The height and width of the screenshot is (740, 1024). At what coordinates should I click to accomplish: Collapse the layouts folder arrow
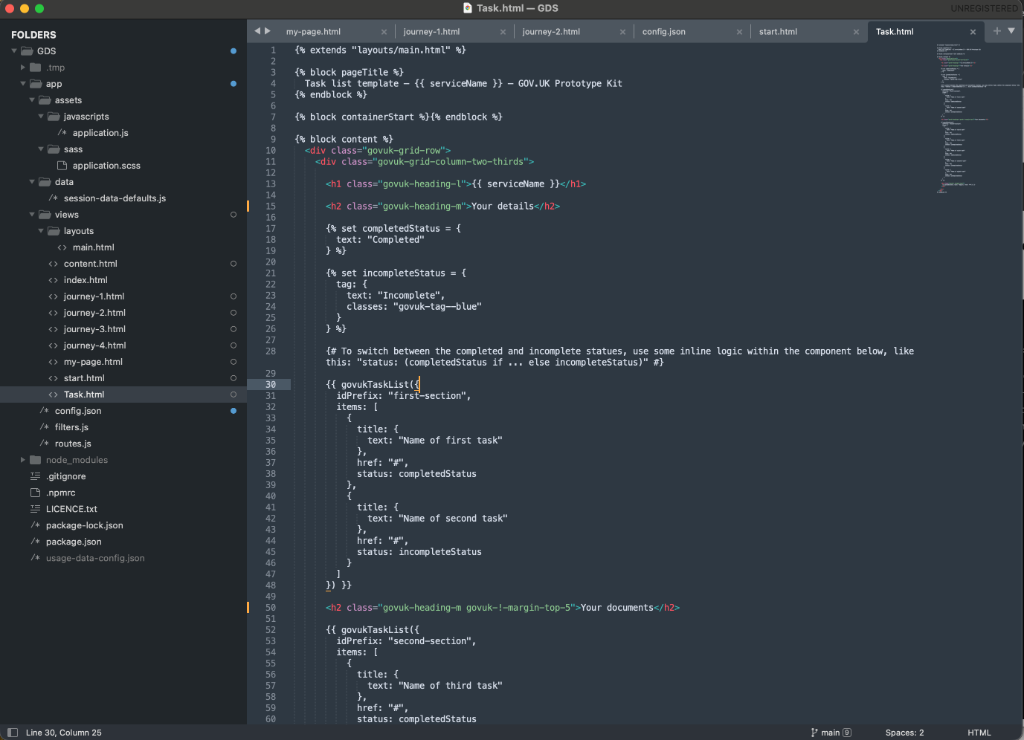[40, 231]
